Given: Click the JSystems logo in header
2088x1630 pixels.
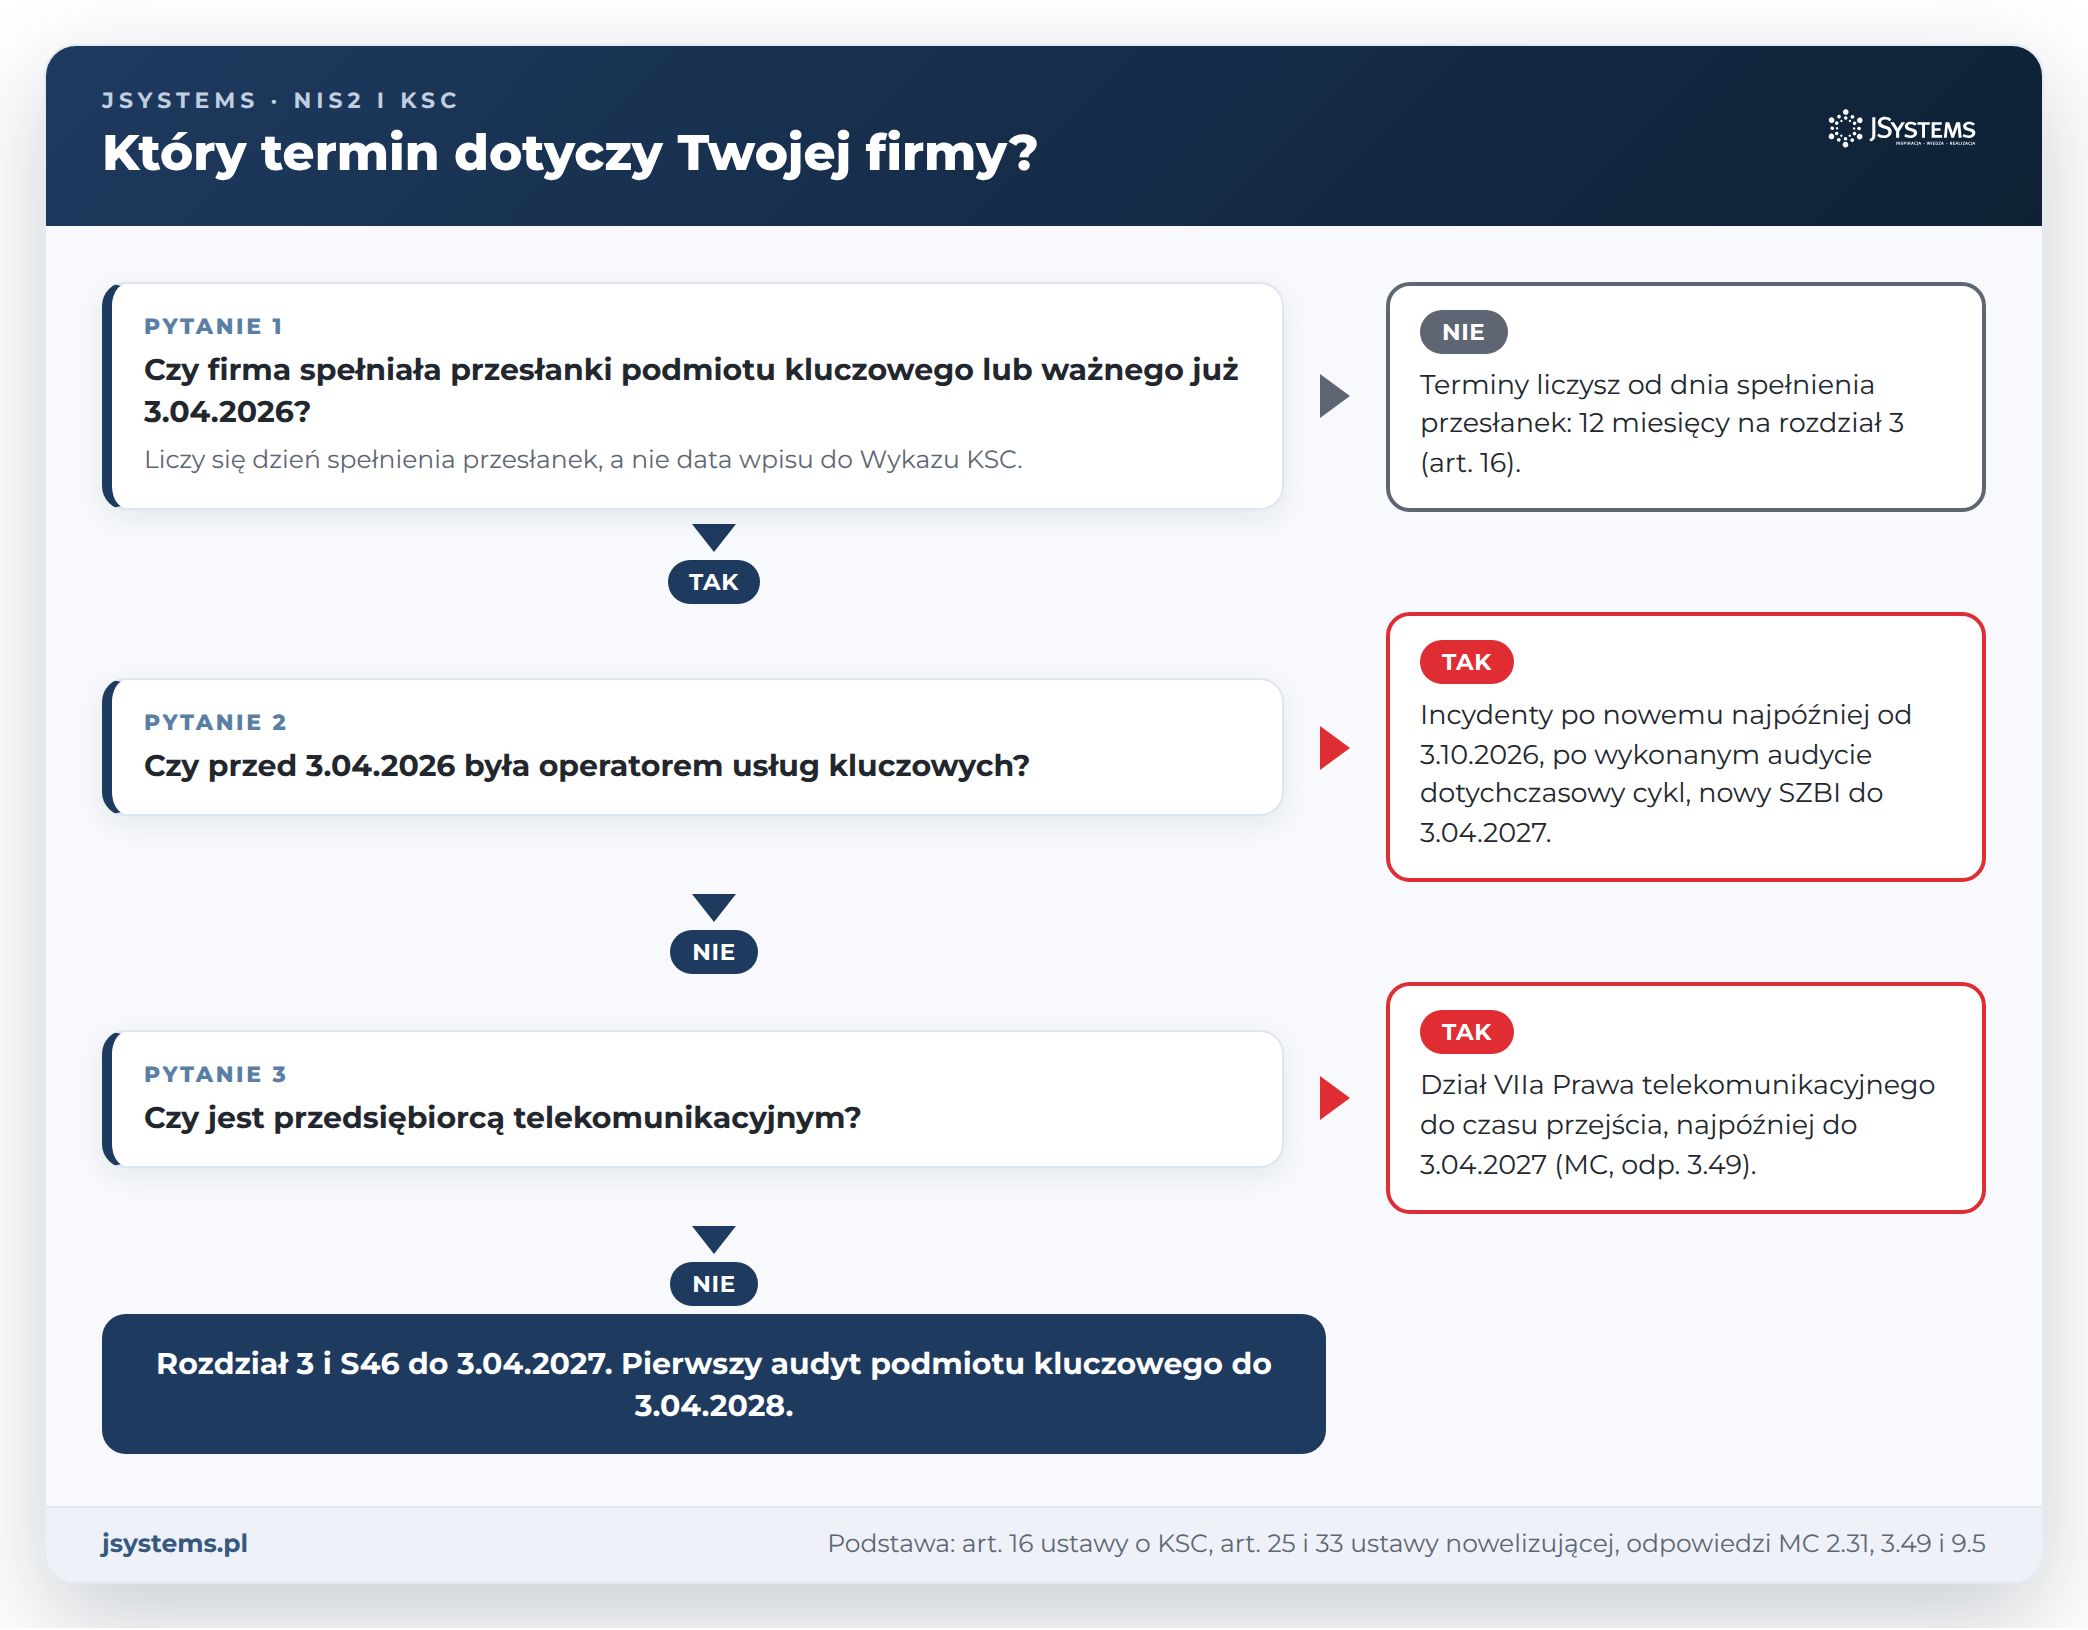Looking at the screenshot, I should pyautogui.click(x=1901, y=129).
